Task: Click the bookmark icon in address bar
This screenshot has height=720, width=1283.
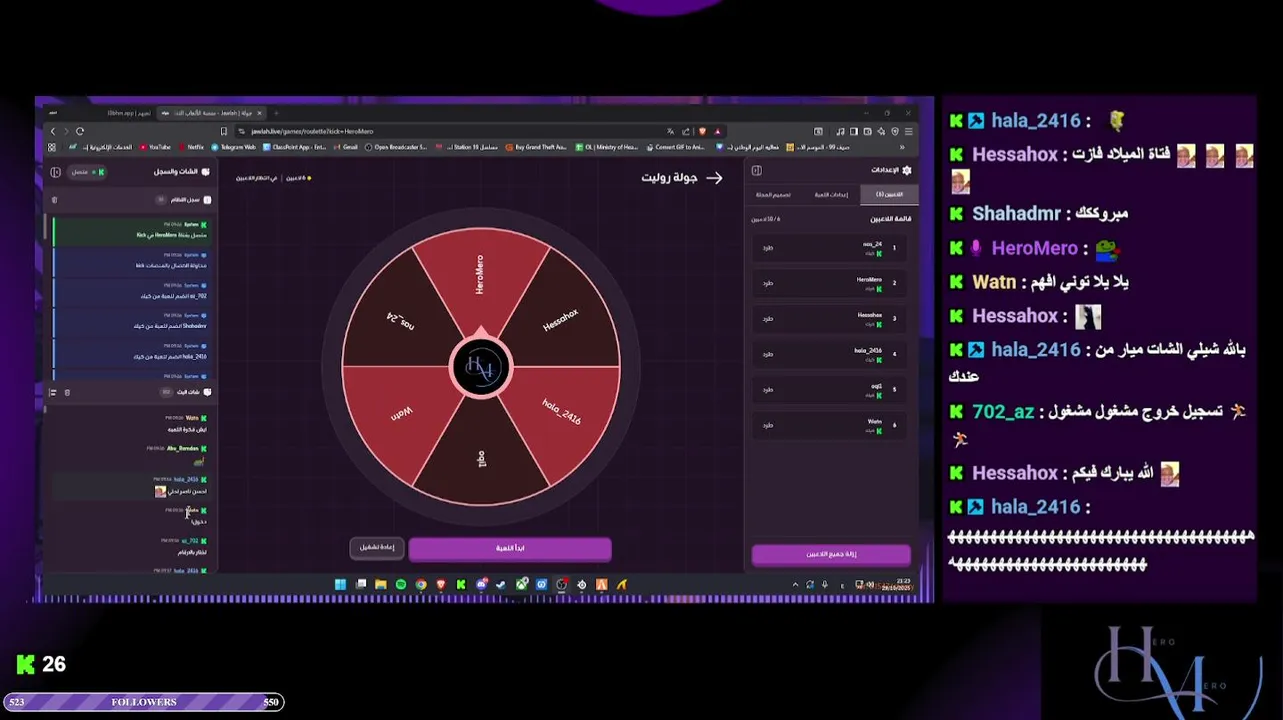Action: tap(224, 131)
